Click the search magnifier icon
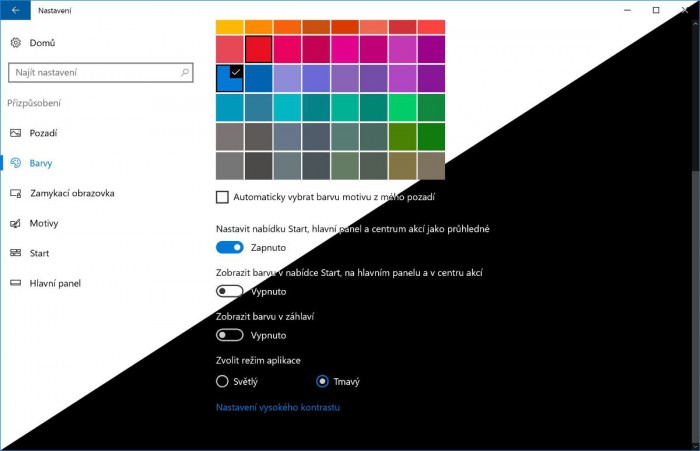 tap(185, 73)
